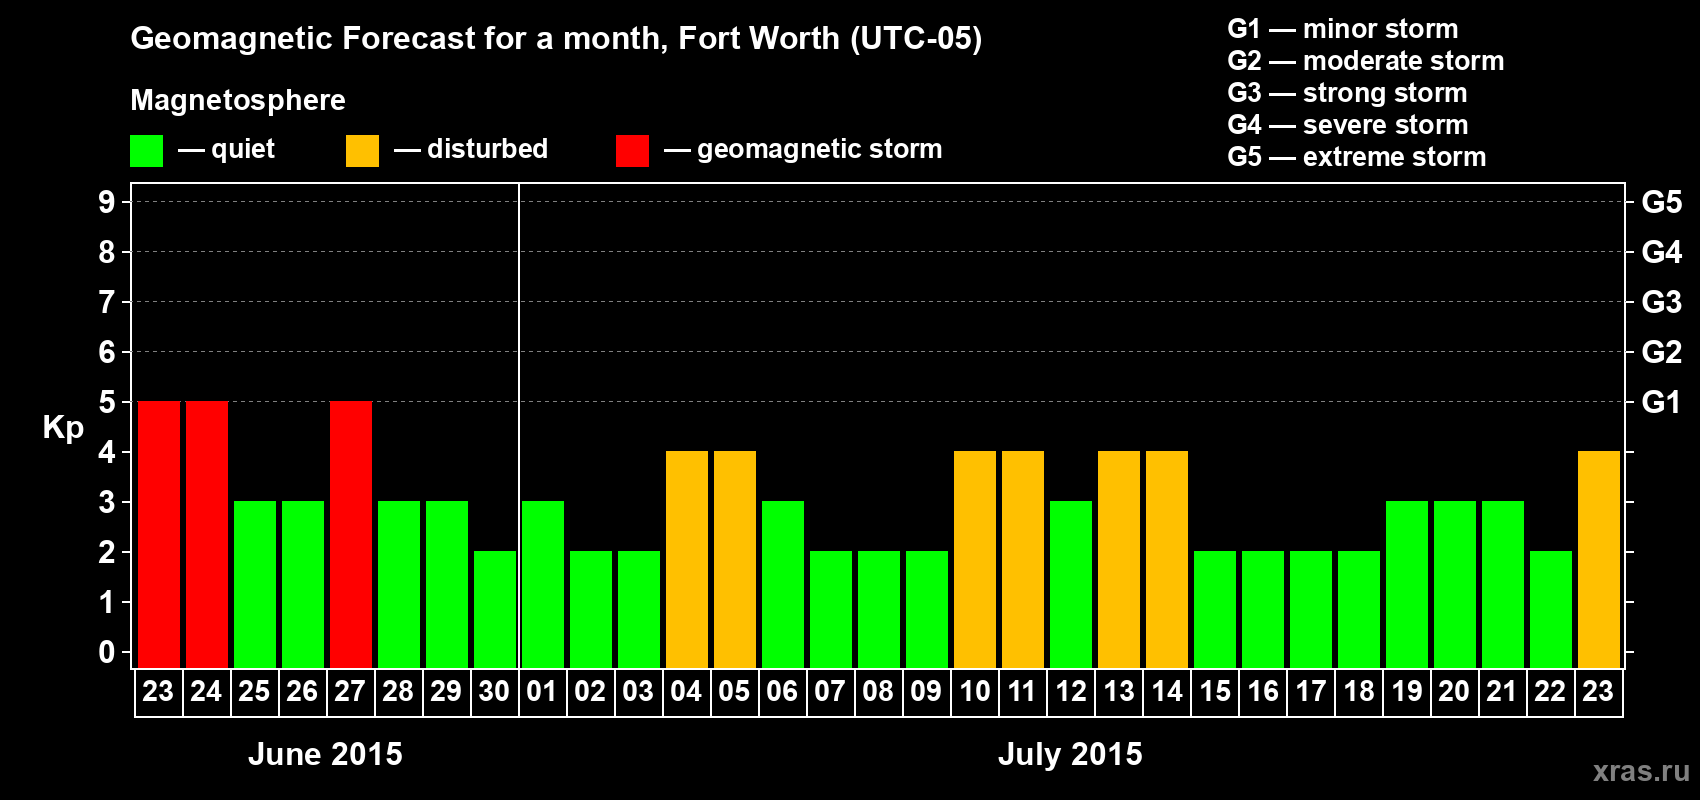Viewport: 1700px width, 800px height.
Task: Click the 'G4 — severe storm' legend line
Action: (x=1348, y=125)
